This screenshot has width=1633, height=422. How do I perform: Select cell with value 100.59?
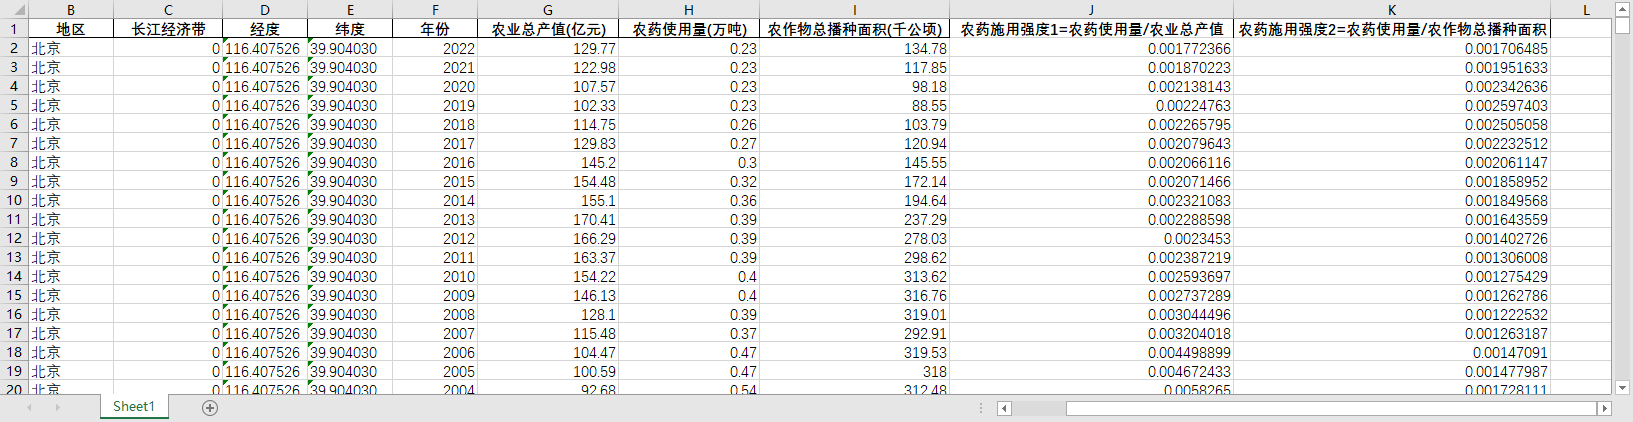pyautogui.click(x=548, y=371)
